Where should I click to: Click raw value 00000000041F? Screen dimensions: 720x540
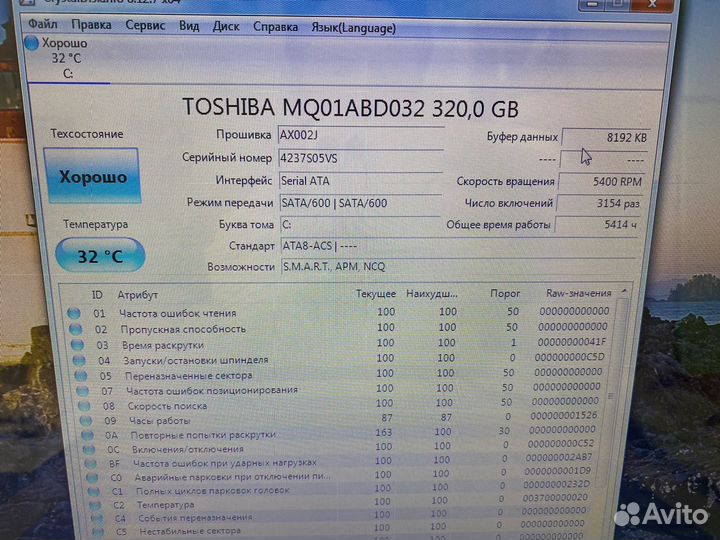pos(572,342)
